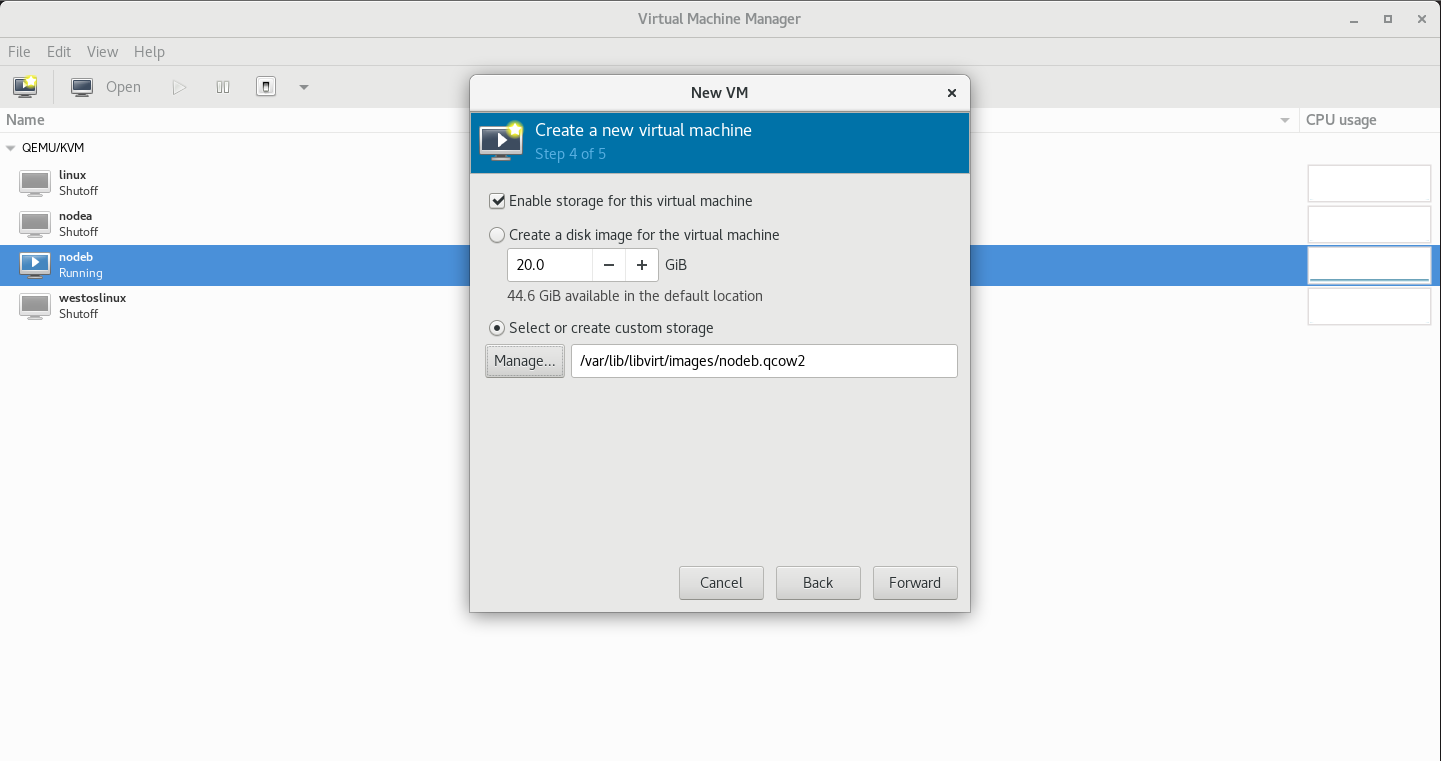Open the Help menu

coord(149,52)
